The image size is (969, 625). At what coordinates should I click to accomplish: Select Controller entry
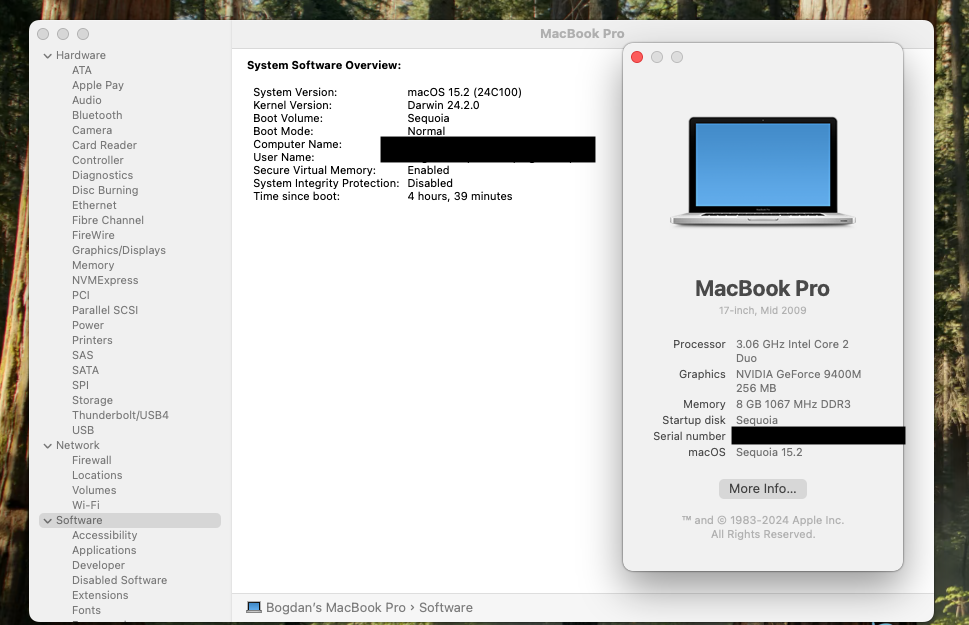tap(98, 160)
